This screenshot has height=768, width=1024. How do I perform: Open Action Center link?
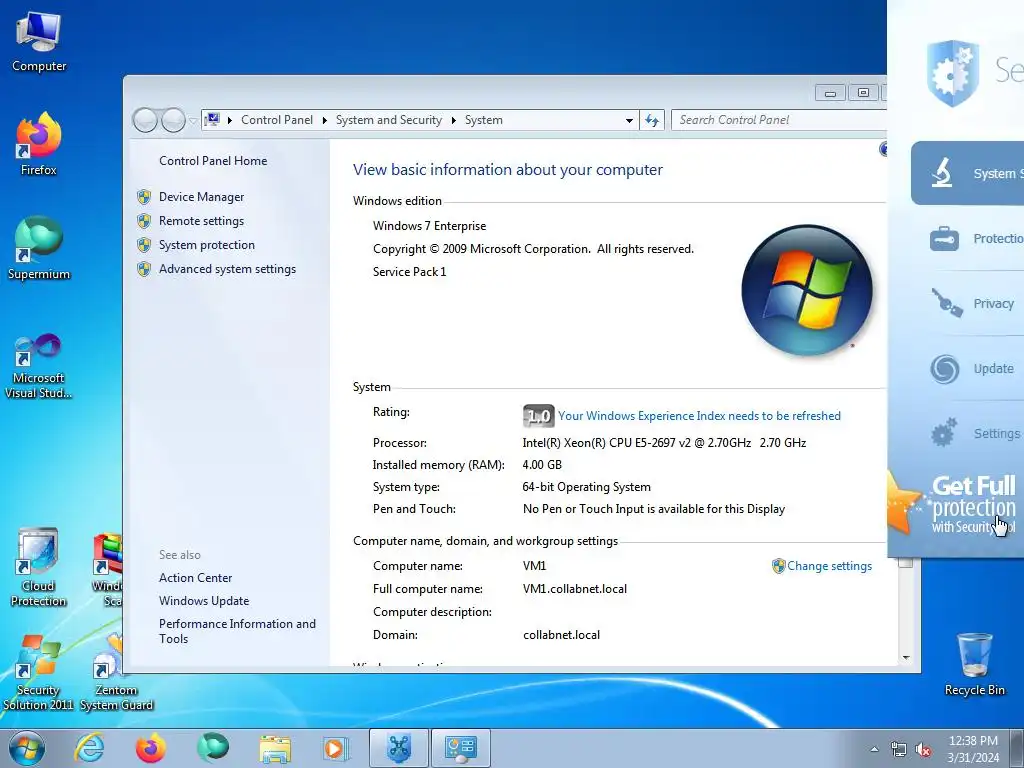click(195, 578)
